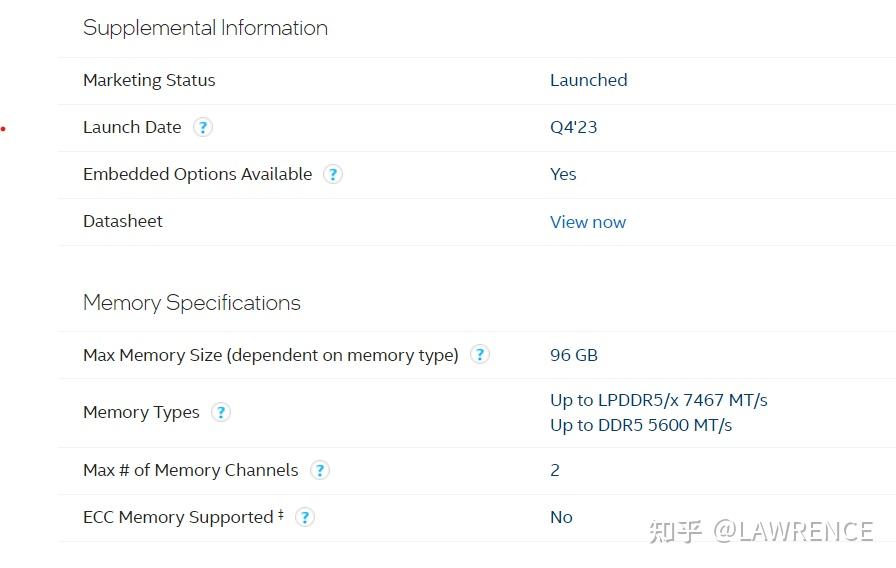Open the ECC Memory Supported help icon
The width and height of the screenshot is (896, 568).
(305, 517)
